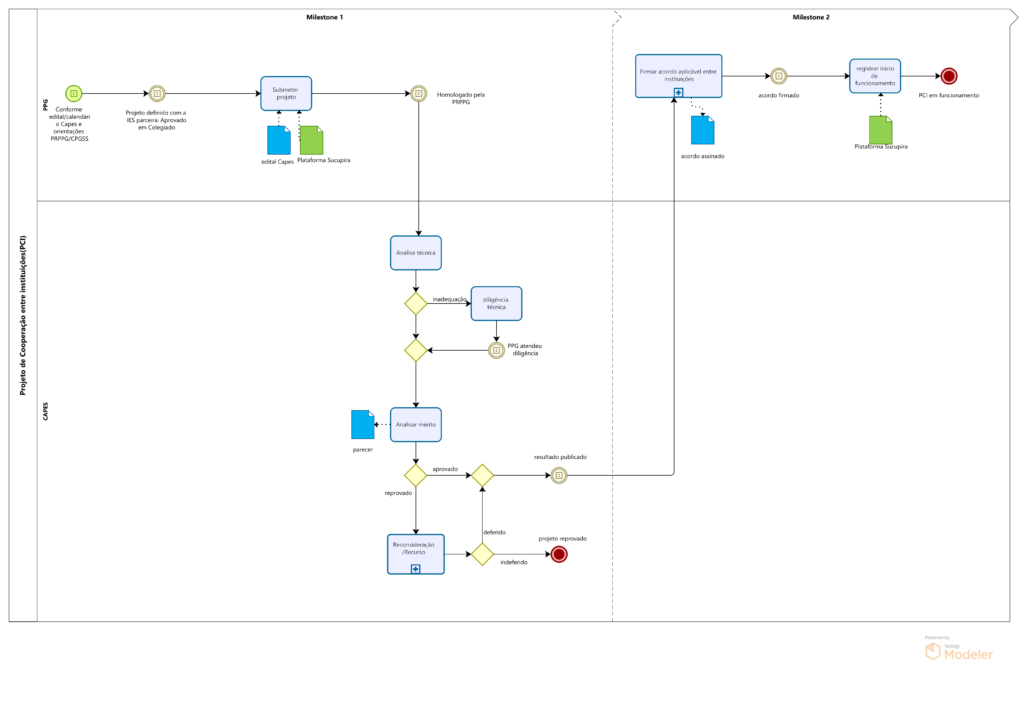Viewport: 1024px width, 704px height.
Task: Click the 'Submeter projeto' task box
Action: pyautogui.click(x=286, y=94)
